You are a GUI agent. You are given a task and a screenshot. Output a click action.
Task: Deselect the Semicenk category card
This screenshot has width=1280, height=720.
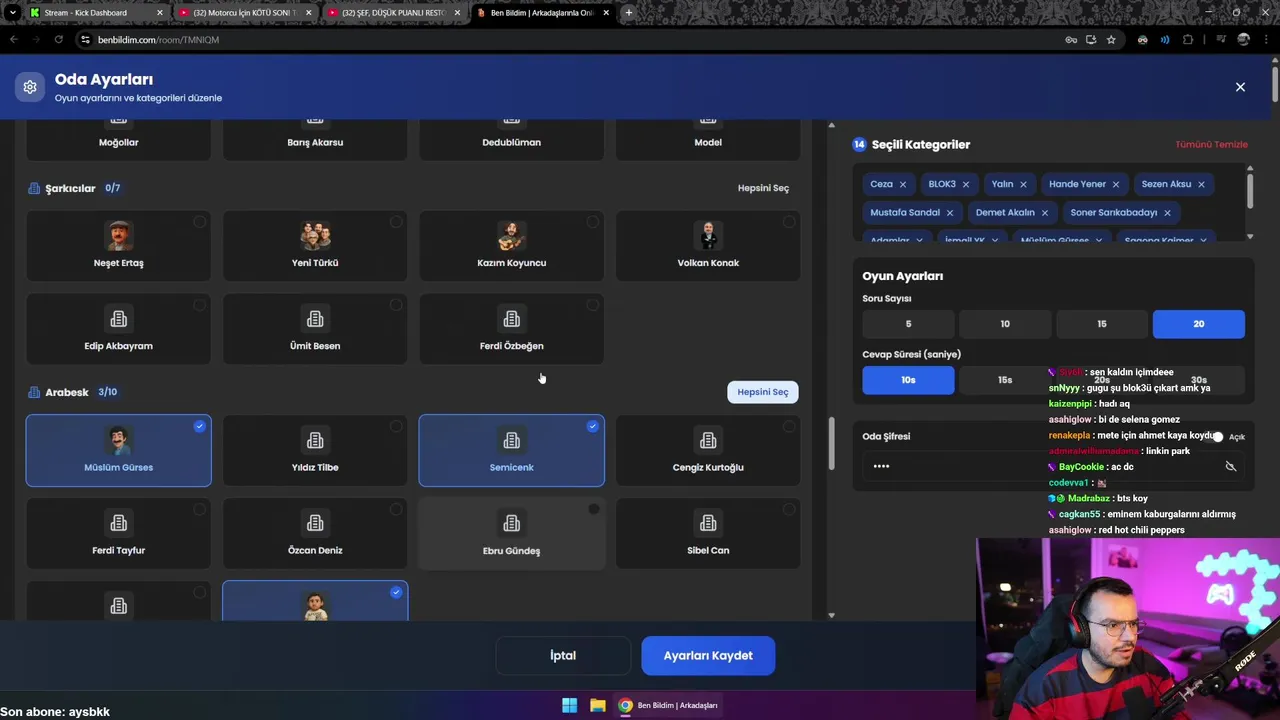coord(511,450)
